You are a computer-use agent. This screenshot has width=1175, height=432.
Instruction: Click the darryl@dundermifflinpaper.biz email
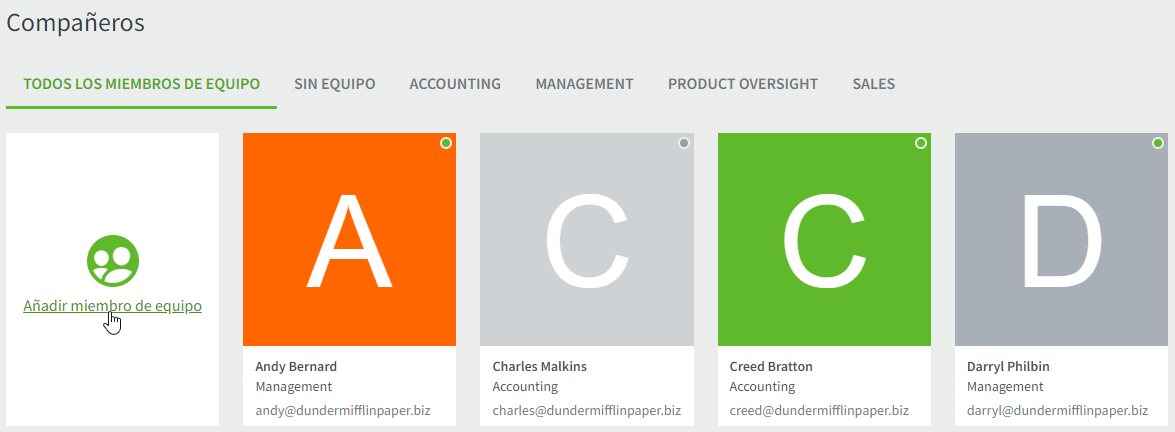coord(1057,411)
